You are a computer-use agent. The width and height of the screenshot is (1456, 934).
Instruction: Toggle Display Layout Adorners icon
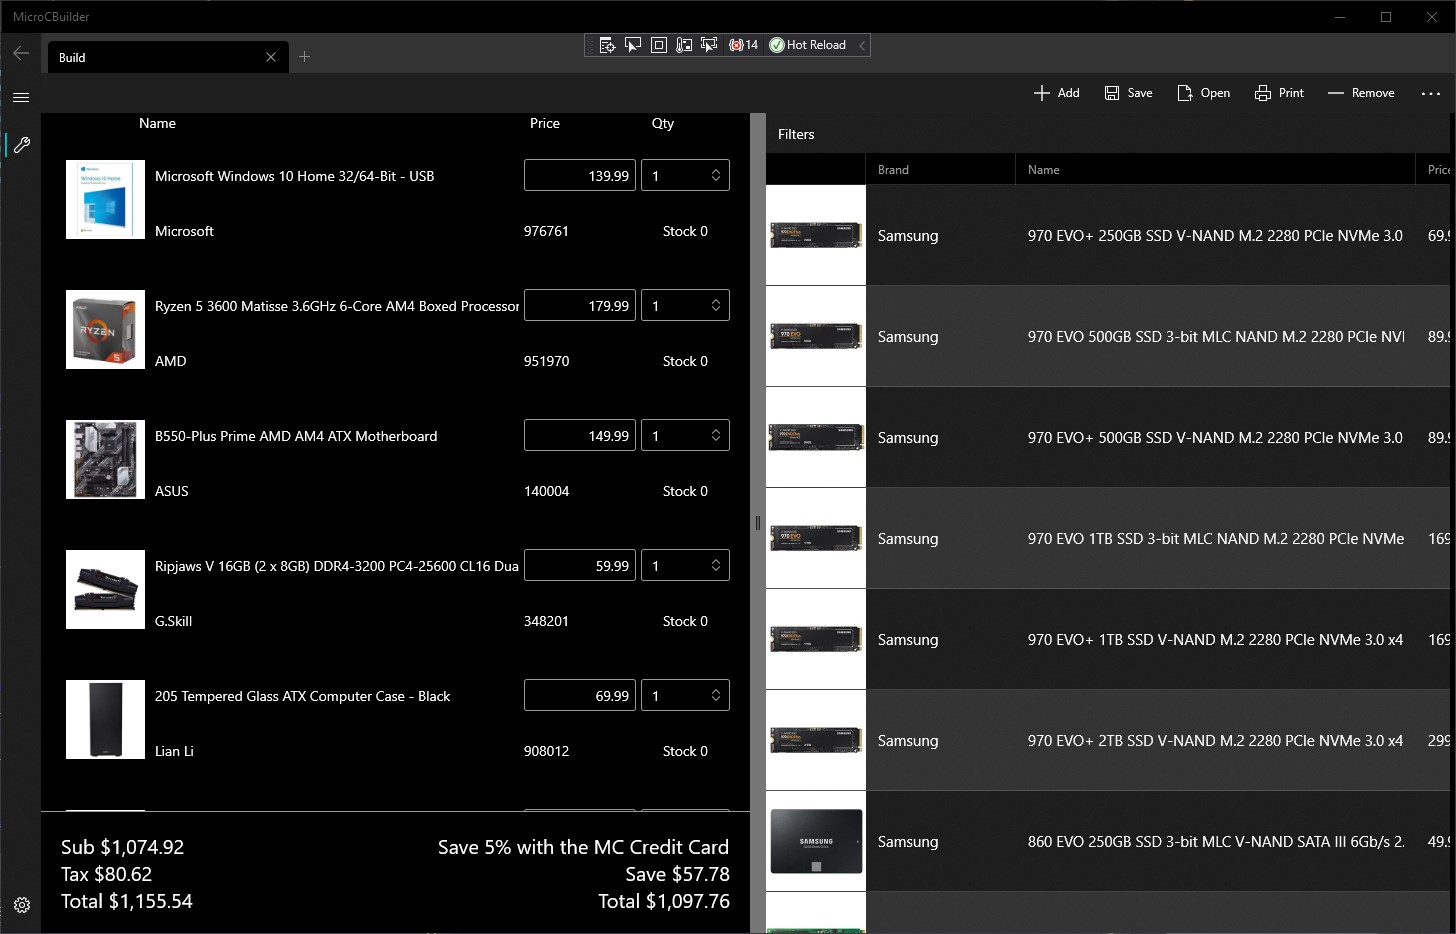[659, 45]
